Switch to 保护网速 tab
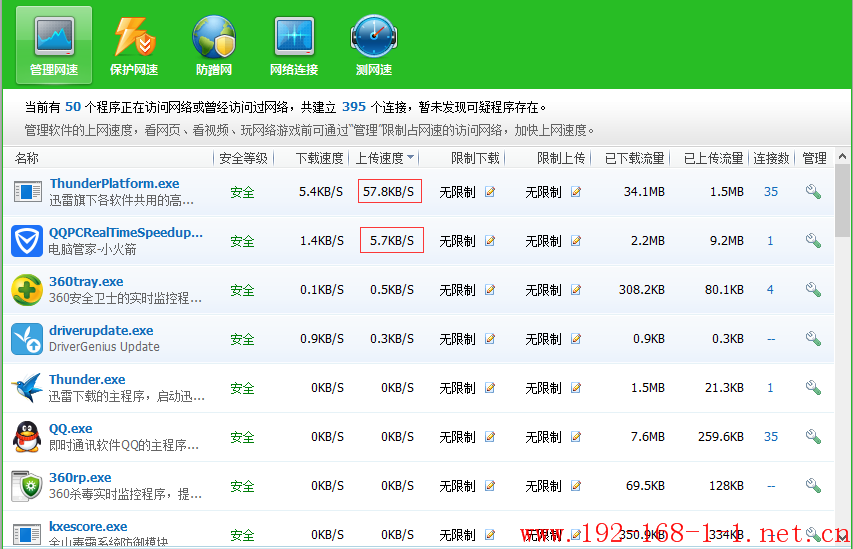Viewport: 853px width, 549px height. click(x=134, y=45)
